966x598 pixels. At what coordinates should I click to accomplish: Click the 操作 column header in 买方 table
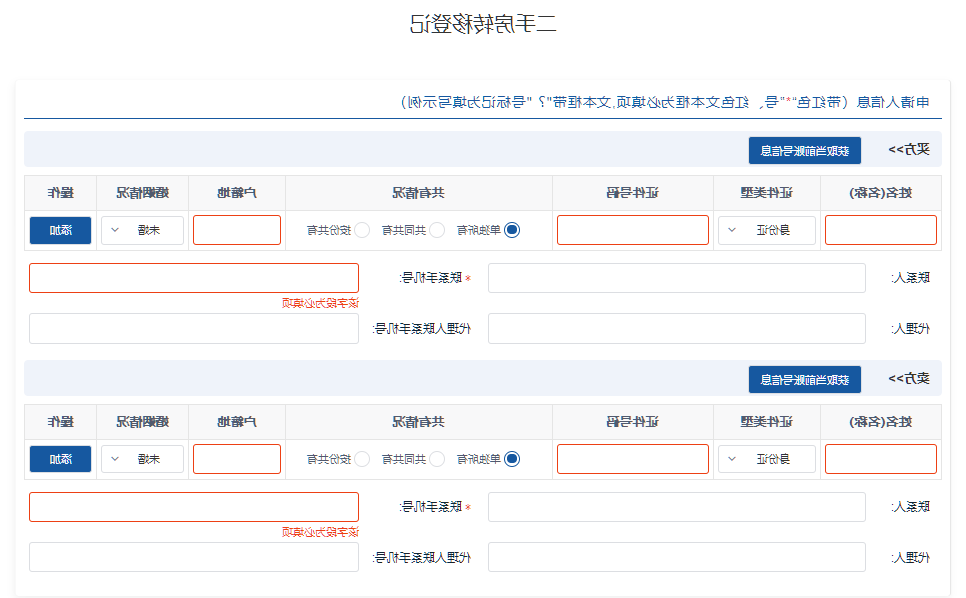click(x=60, y=193)
